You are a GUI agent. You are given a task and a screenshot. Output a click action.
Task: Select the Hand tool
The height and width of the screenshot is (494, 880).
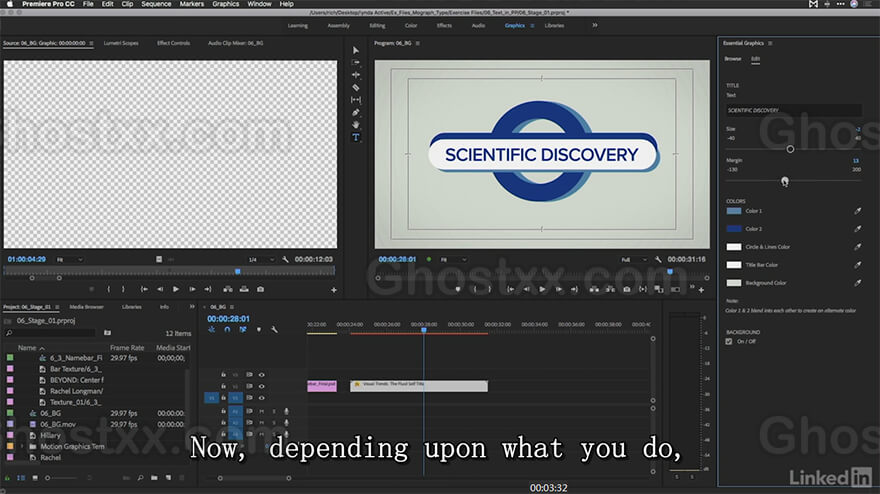click(x=356, y=125)
